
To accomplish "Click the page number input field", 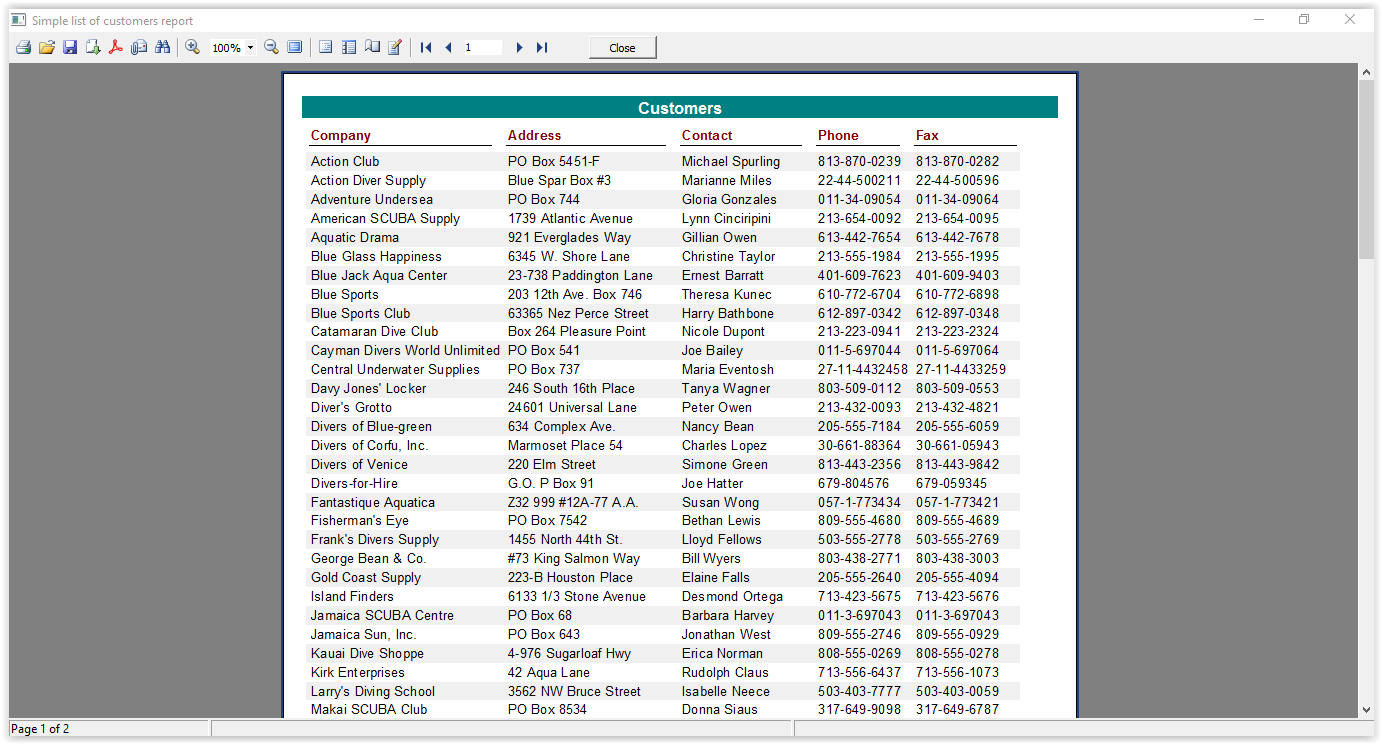I will point(481,48).
